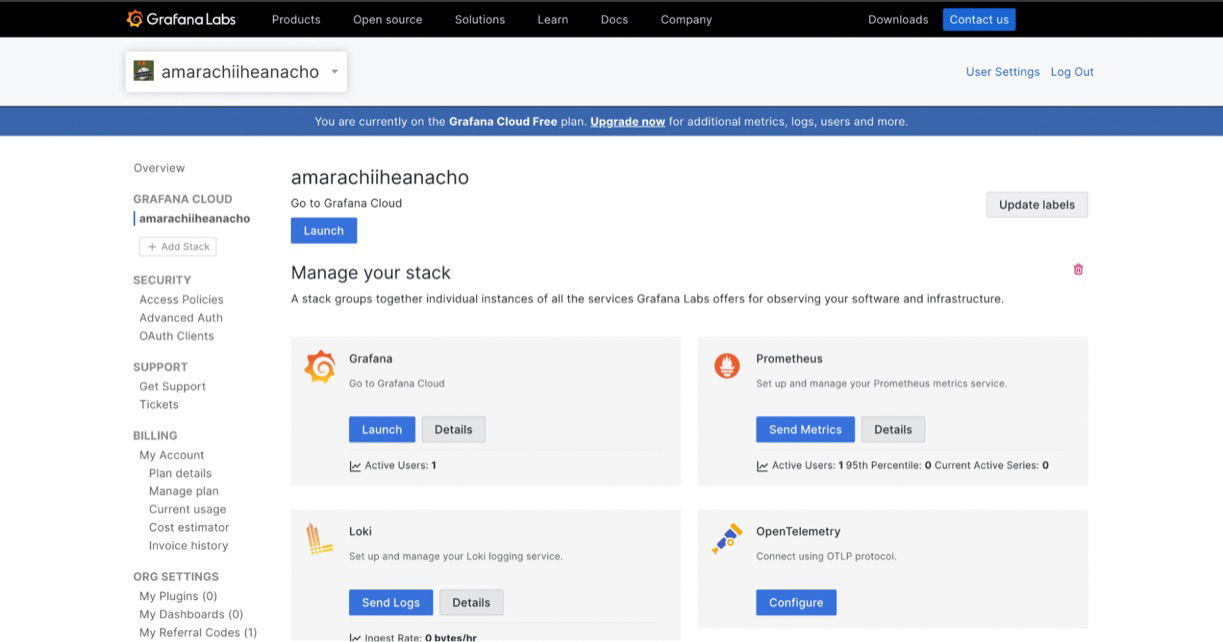Image resolution: width=1223 pixels, height=642 pixels.
Task: Open Details for Loki
Action: (x=471, y=602)
